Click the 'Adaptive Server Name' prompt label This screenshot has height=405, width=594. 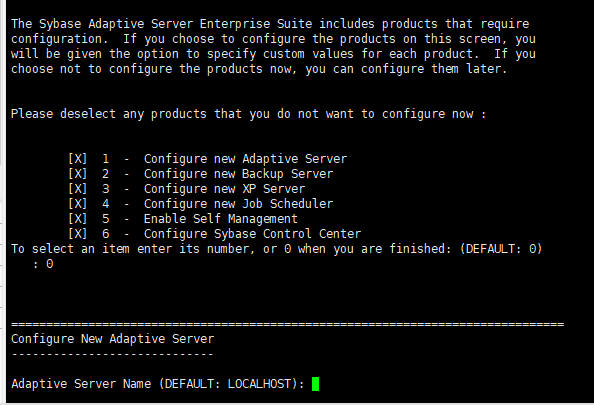(x=81, y=384)
